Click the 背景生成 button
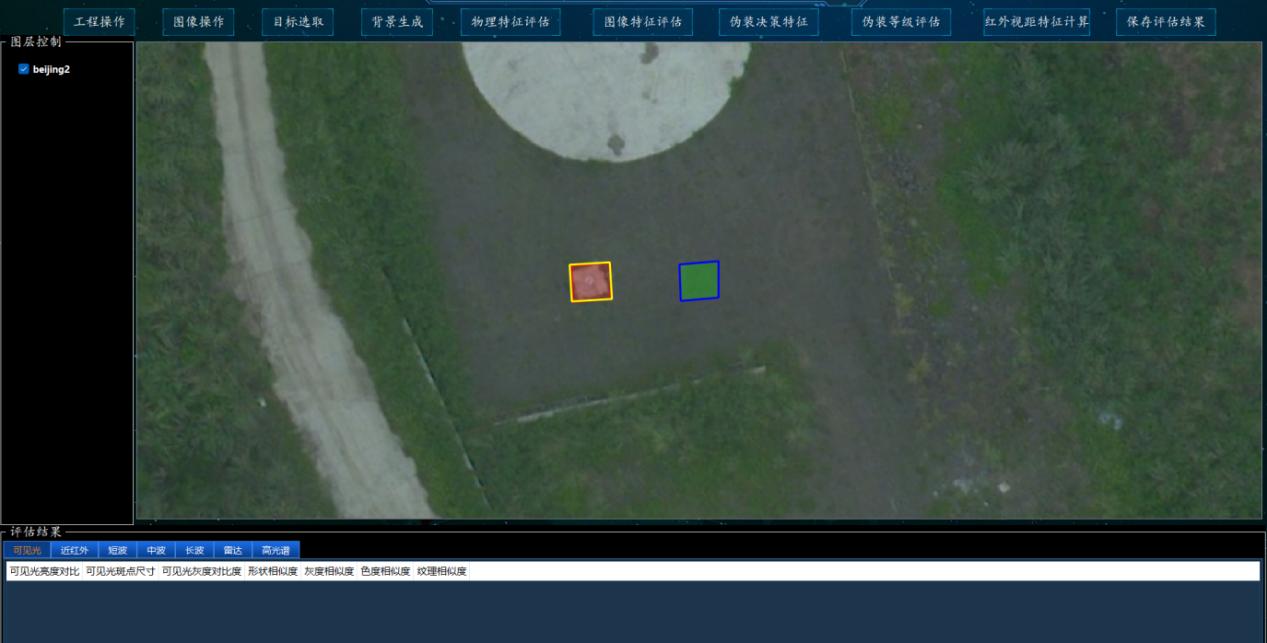 (x=397, y=22)
